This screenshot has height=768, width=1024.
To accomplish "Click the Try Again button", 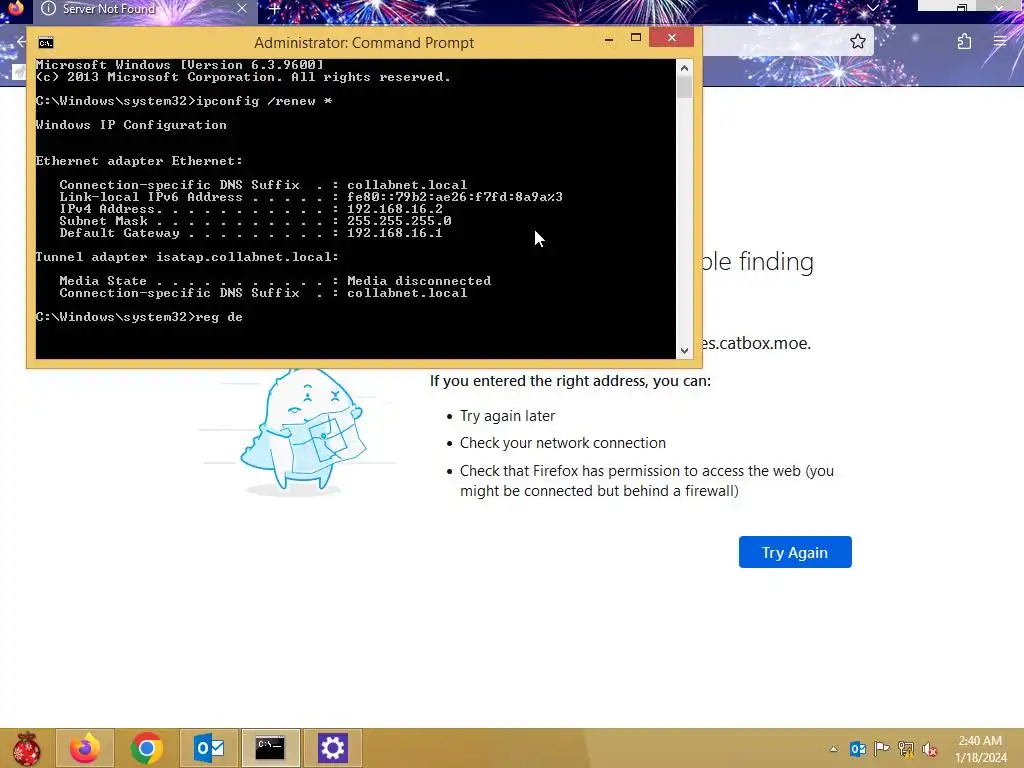I will (795, 552).
